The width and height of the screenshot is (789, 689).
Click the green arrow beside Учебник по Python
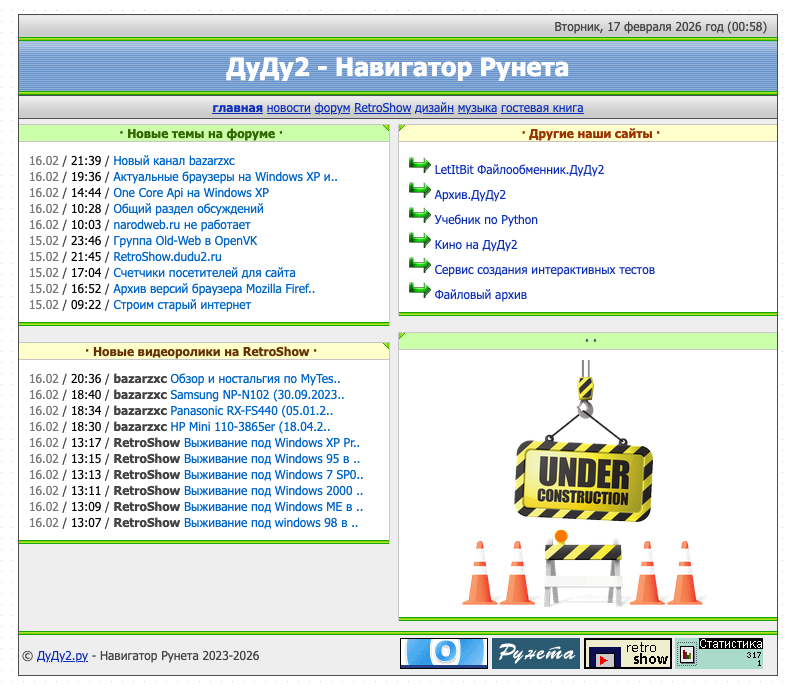tap(419, 215)
